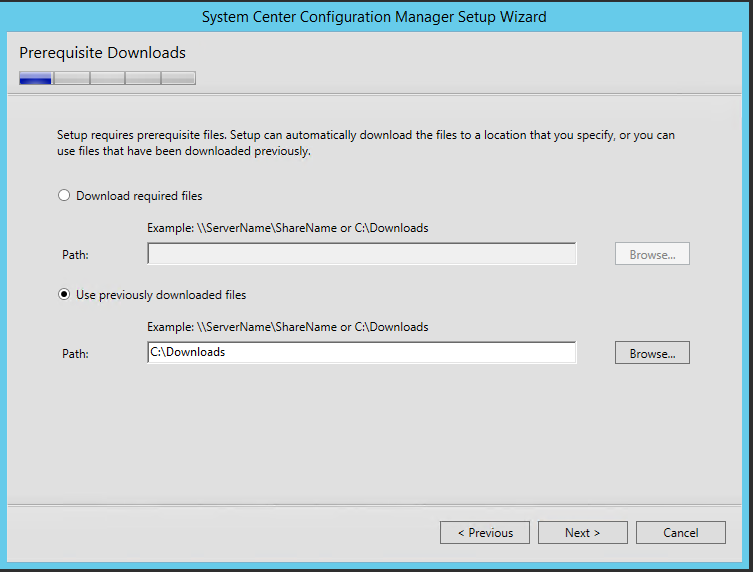Click the disabled path field under Download required files

coord(362,254)
